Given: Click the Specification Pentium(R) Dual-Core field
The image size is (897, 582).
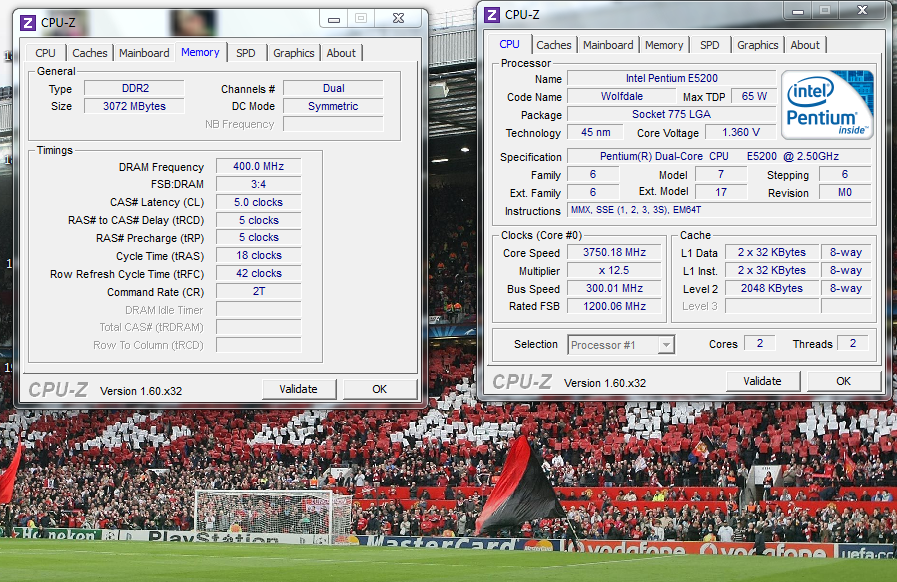Looking at the screenshot, I should coord(719,156).
